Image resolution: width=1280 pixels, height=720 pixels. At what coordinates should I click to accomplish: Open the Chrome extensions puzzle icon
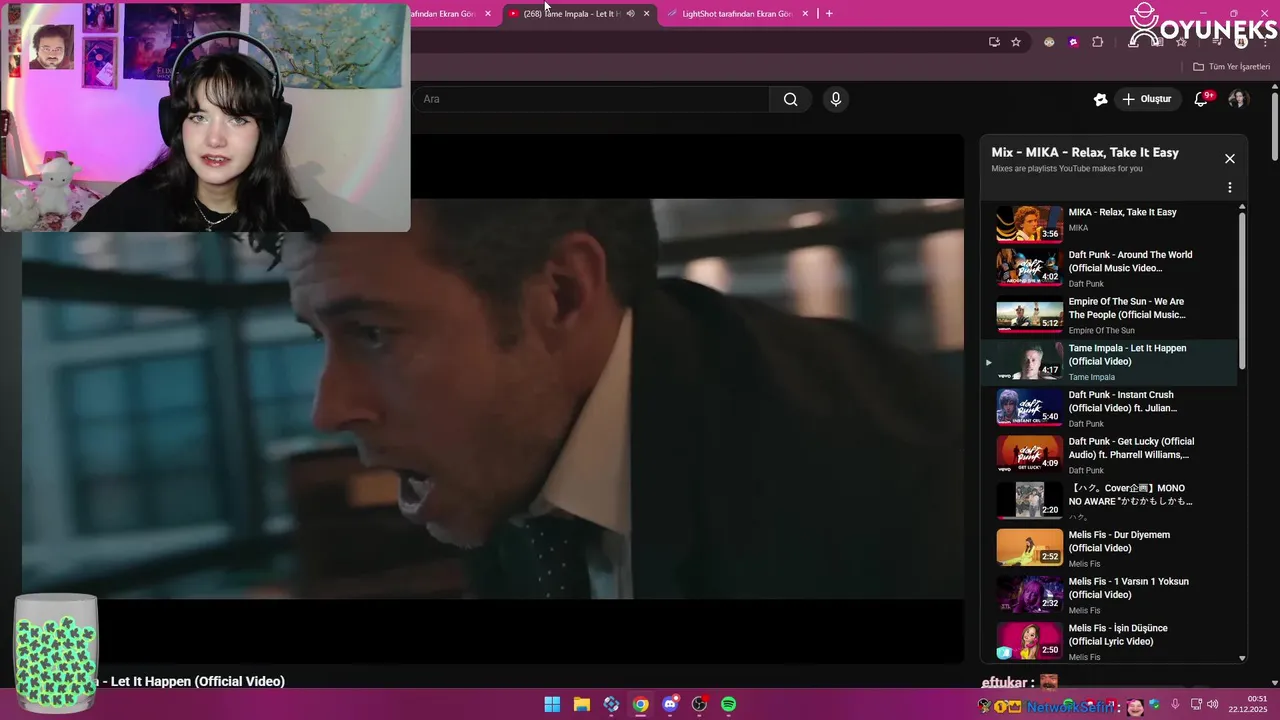coord(1098,42)
